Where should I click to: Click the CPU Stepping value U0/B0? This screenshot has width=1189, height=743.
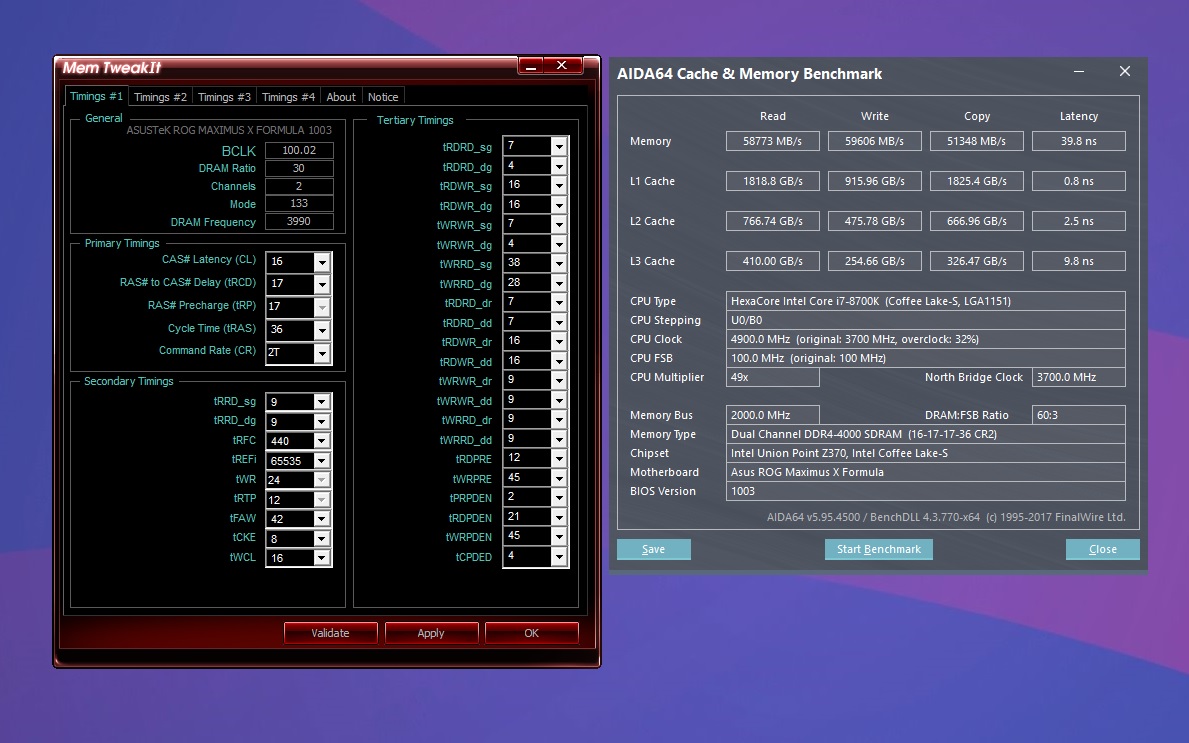click(926, 320)
